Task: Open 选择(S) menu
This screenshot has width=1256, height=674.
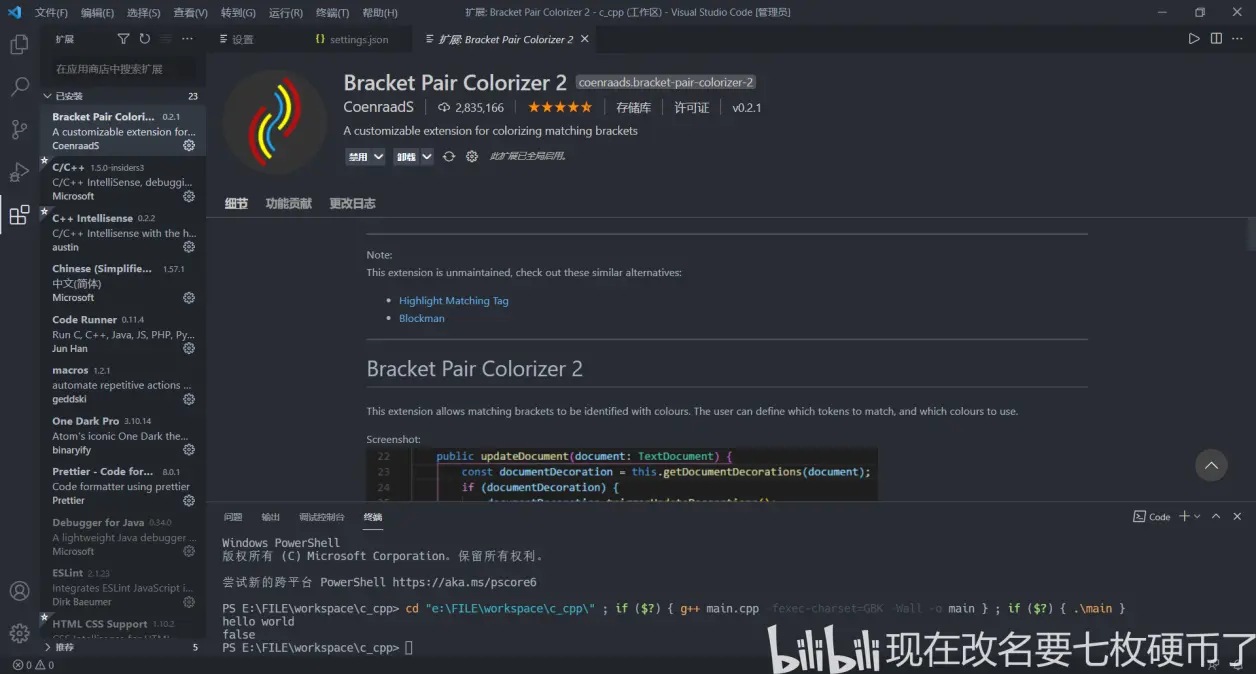Action: pyautogui.click(x=144, y=13)
